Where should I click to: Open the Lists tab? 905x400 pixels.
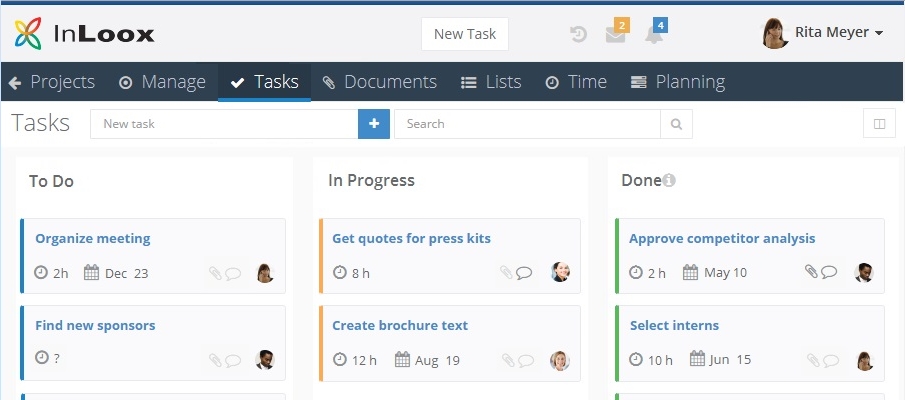click(x=491, y=82)
